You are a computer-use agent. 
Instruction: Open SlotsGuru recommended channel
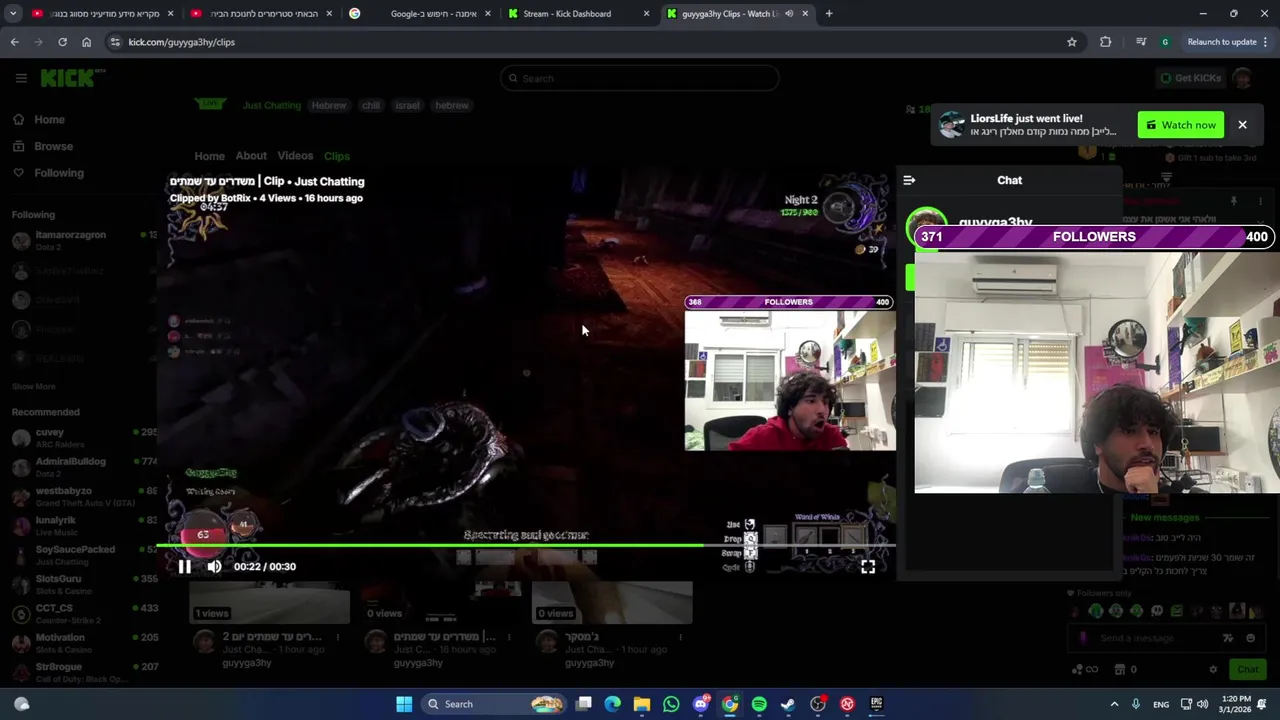coord(80,584)
